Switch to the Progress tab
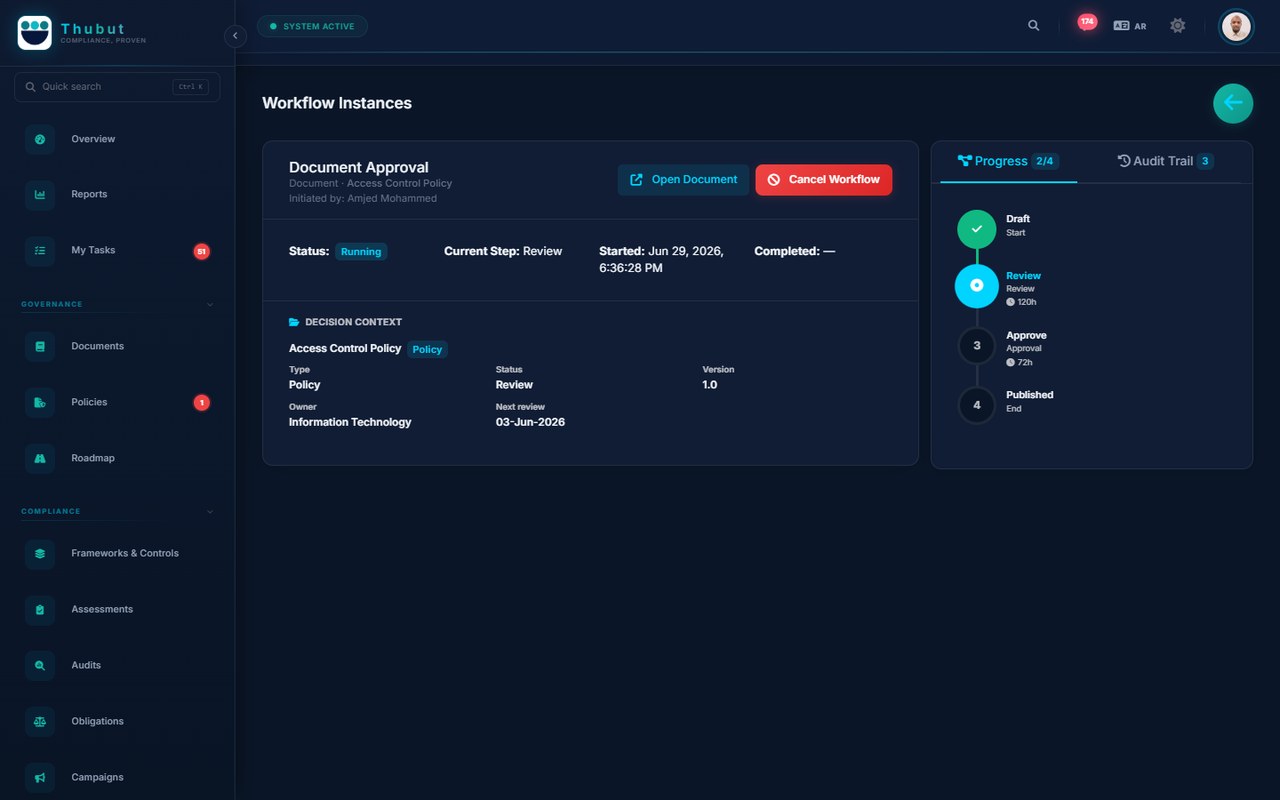 point(1008,162)
